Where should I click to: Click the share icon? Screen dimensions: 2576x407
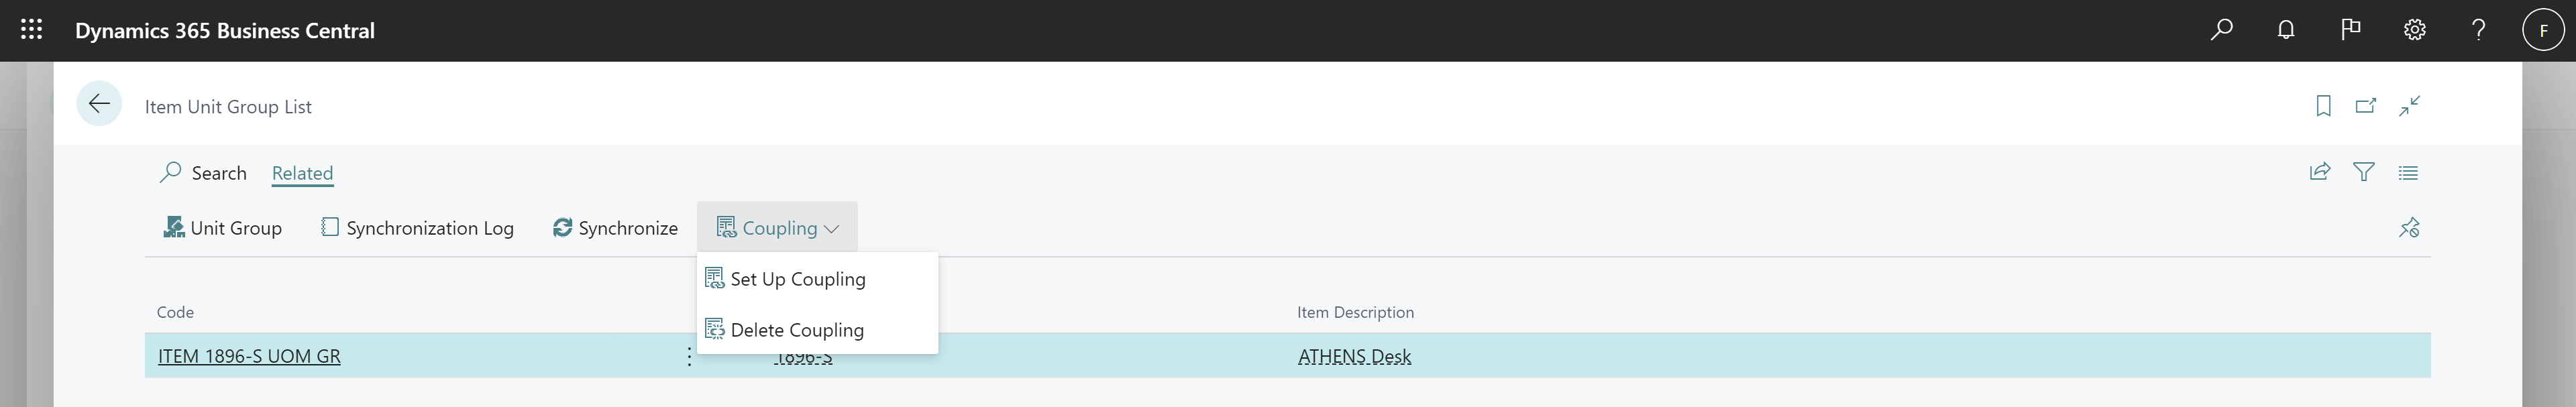(x=2320, y=172)
